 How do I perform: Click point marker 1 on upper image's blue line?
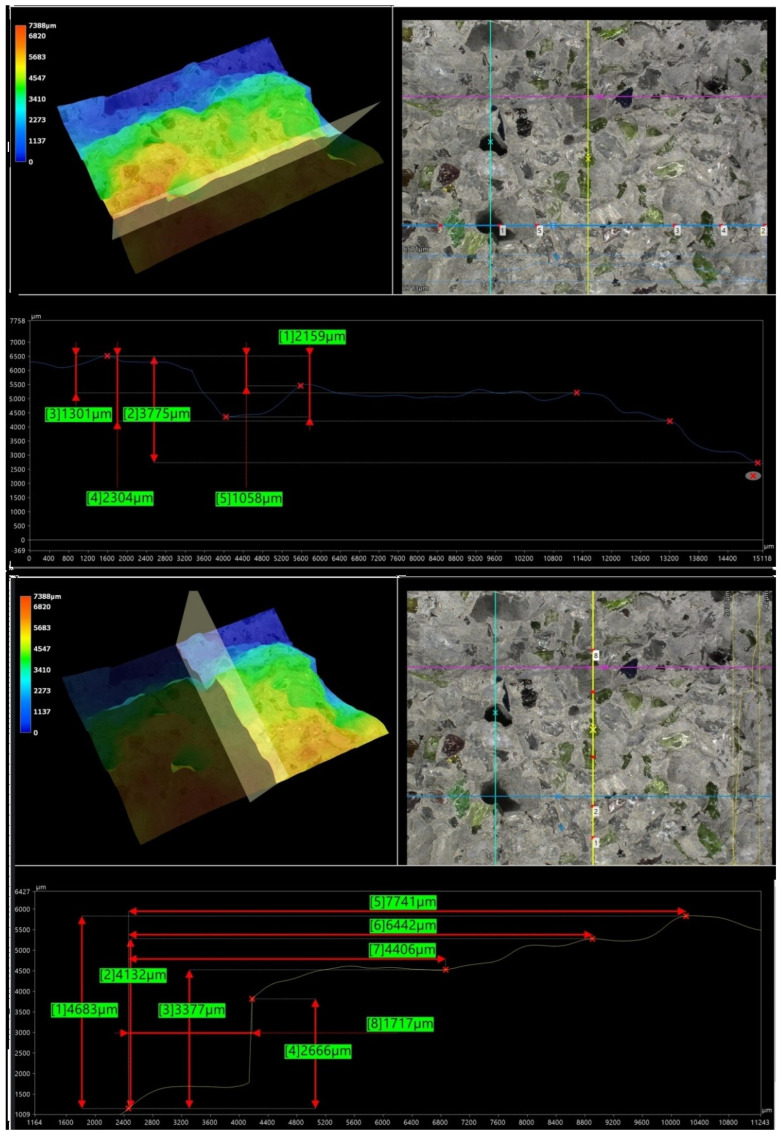502,230
